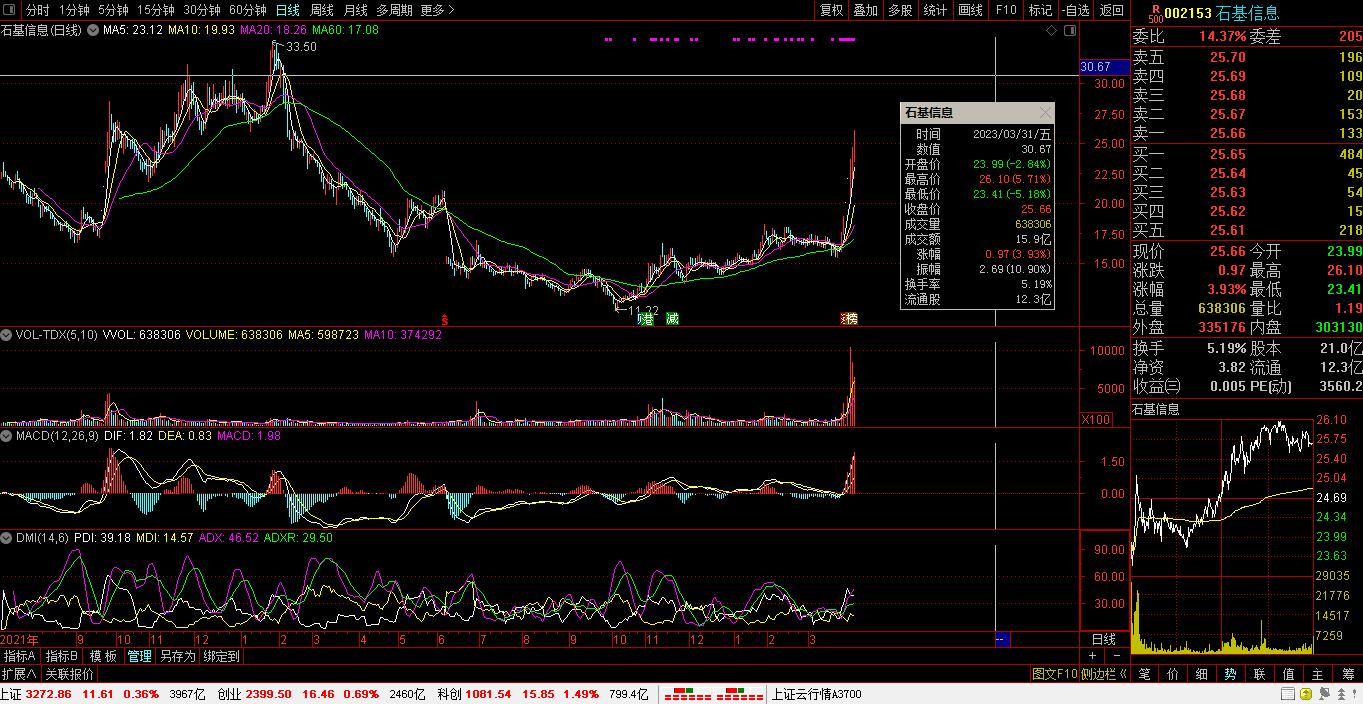Click the R 500 badge beside the stock code
This screenshot has height=704, width=1363.
[1155, 13]
